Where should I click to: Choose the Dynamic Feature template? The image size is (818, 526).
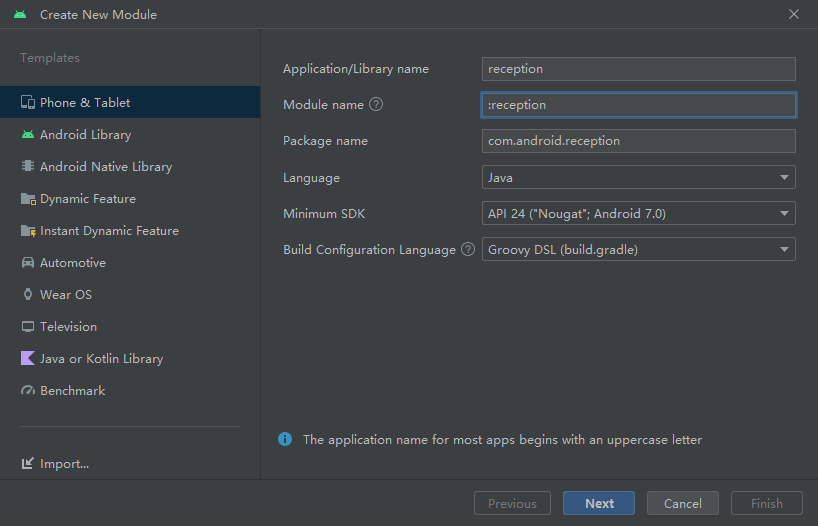tap(87, 199)
